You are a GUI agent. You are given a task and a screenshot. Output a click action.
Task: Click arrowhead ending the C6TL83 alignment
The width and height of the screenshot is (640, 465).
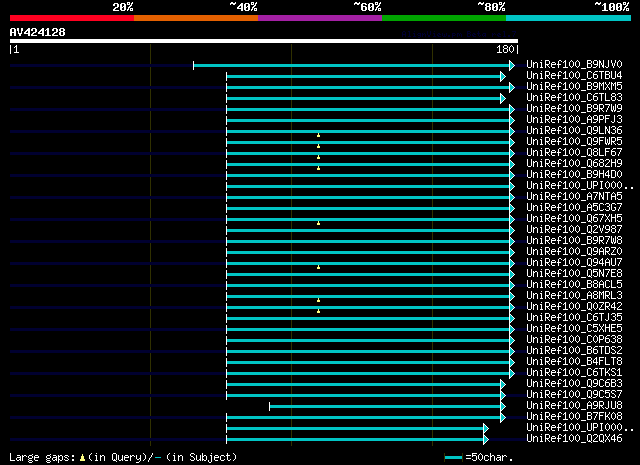click(x=503, y=98)
